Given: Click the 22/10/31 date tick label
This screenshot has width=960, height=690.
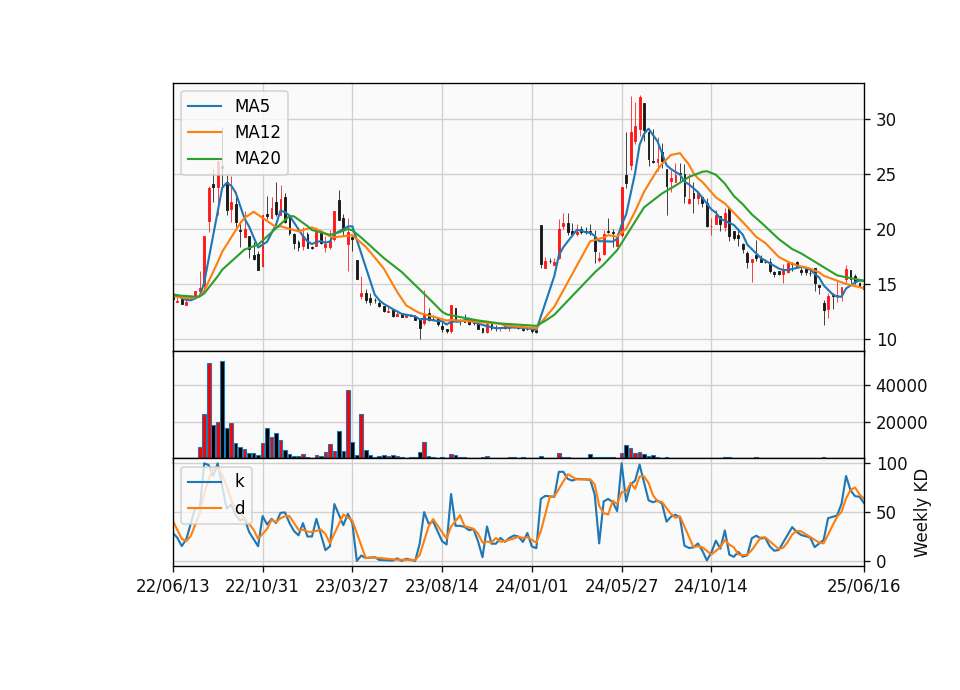Looking at the screenshot, I should point(262,586).
